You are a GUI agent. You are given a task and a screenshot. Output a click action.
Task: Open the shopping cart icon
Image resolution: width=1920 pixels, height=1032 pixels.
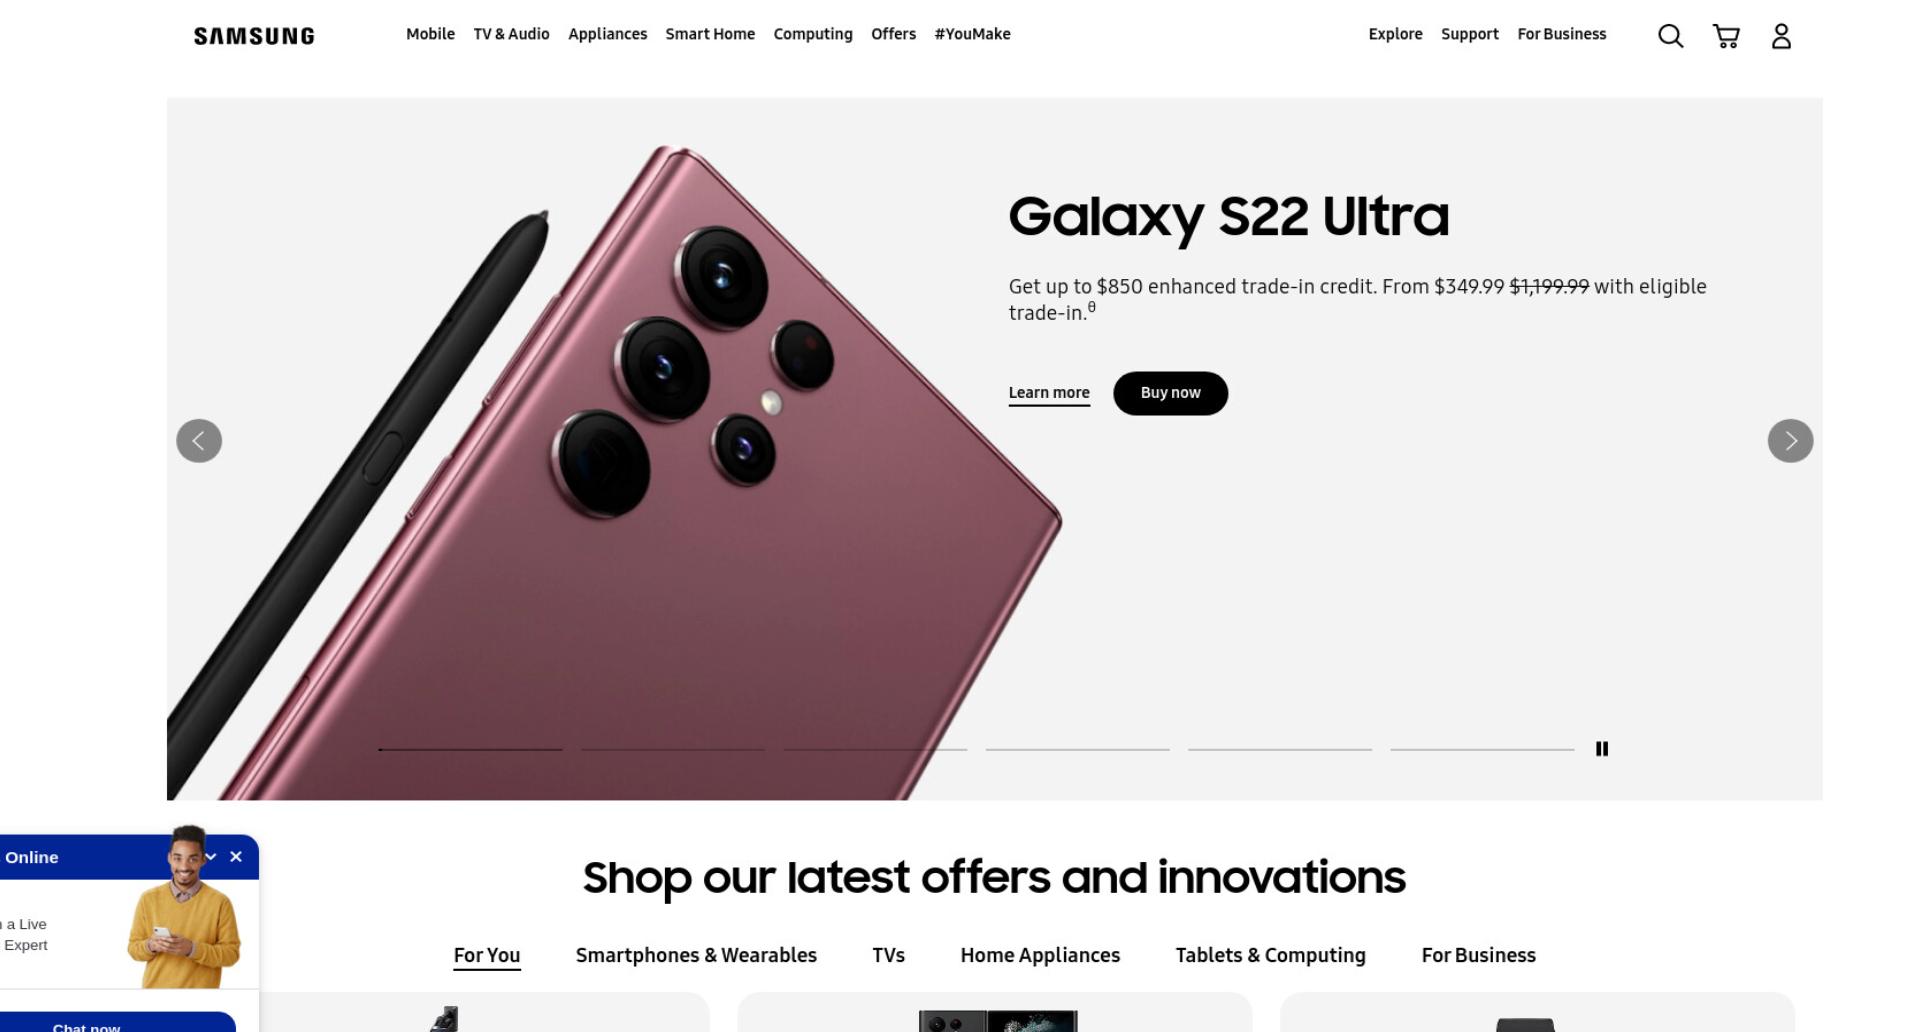coord(1726,36)
